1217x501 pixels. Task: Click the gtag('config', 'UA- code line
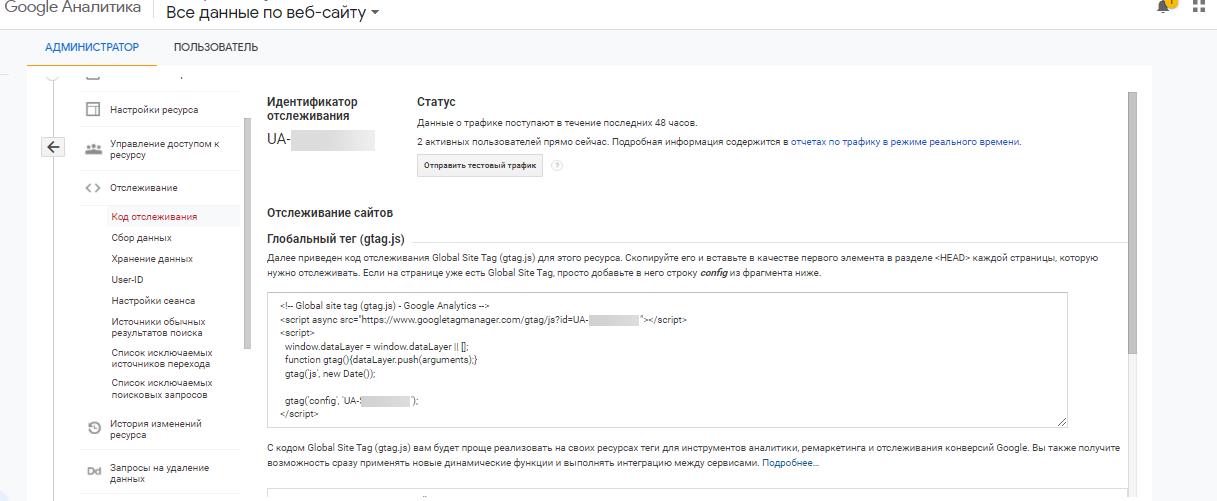[x=351, y=400]
